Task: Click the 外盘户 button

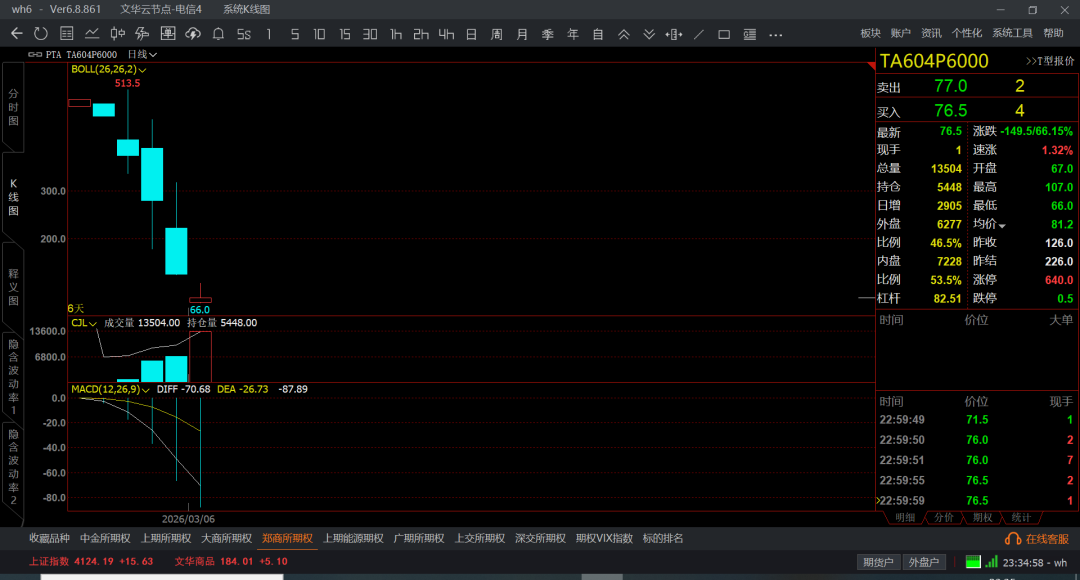Action: pos(924,562)
